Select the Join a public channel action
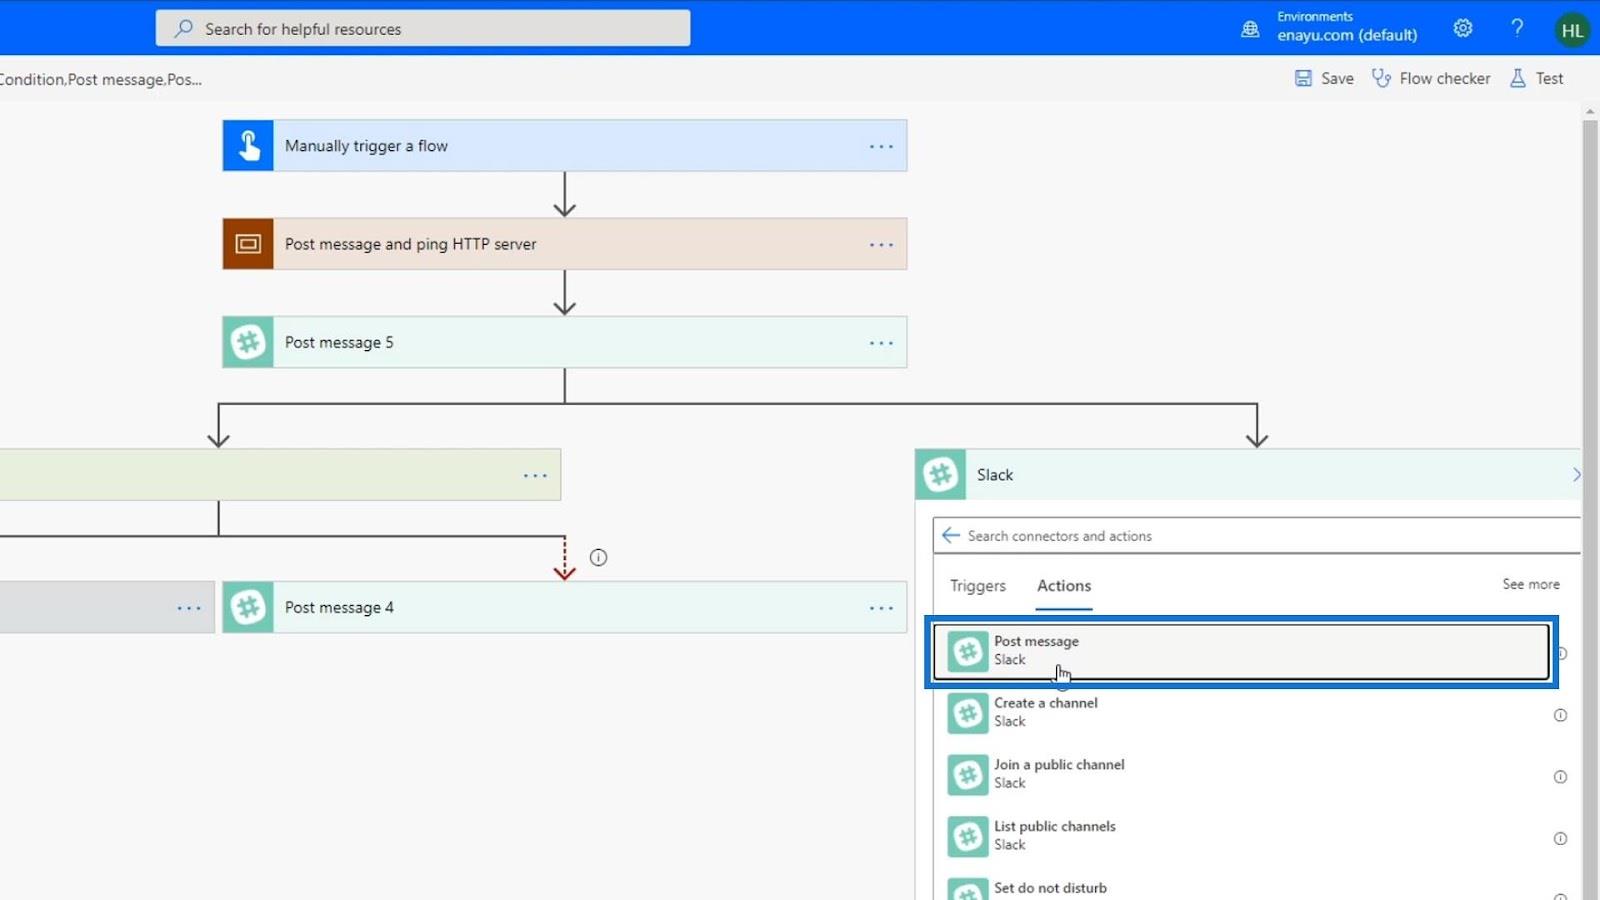Screen dimensions: 1600x900 click(x=1241, y=774)
